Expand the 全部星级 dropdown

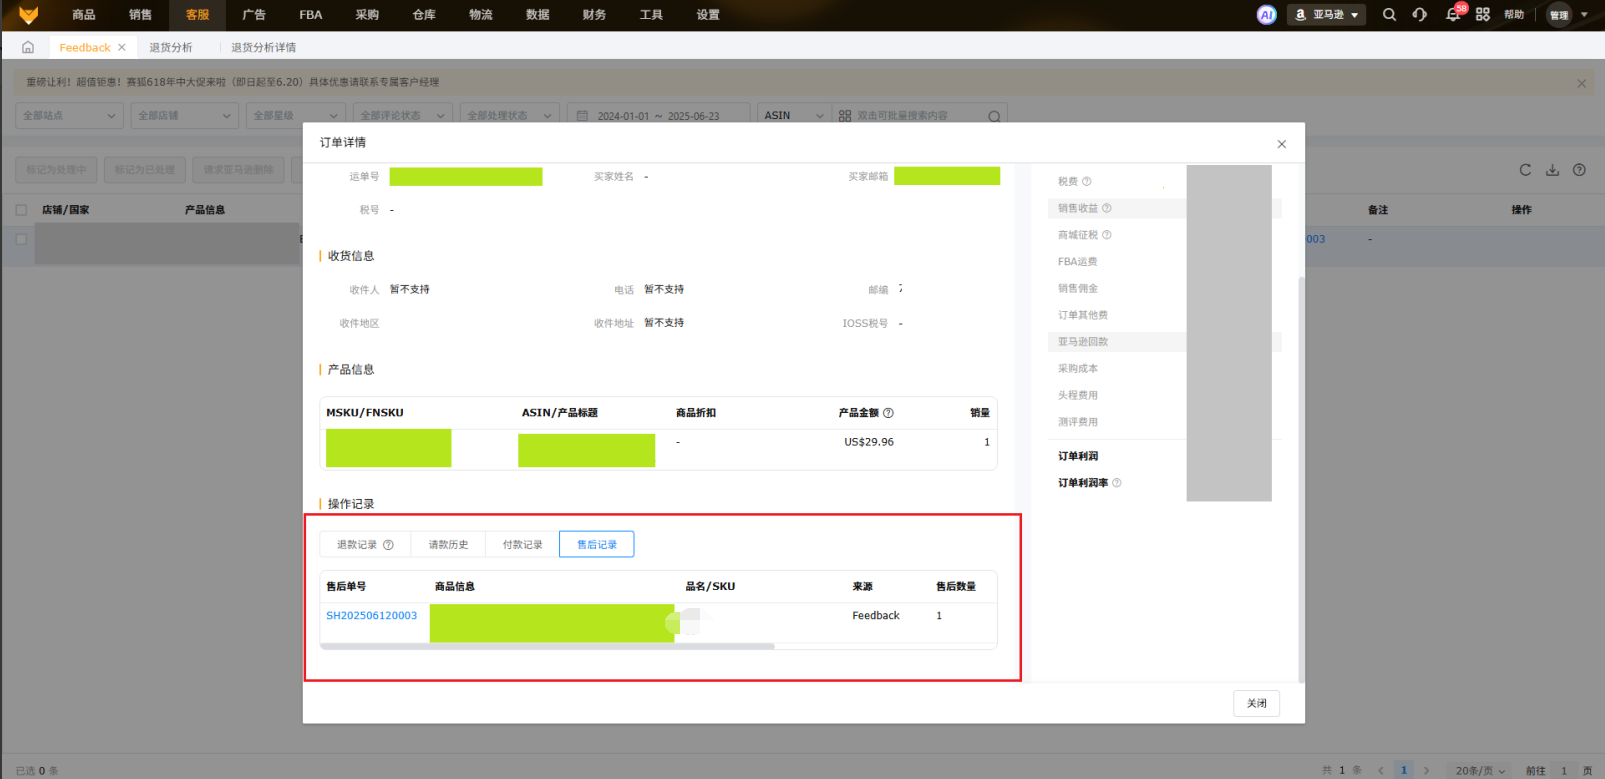pos(296,116)
